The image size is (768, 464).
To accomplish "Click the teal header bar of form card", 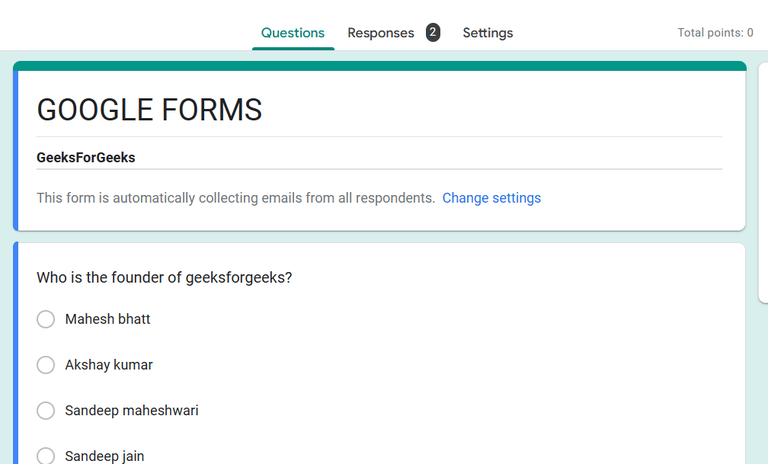I will click(x=380, y=66).
